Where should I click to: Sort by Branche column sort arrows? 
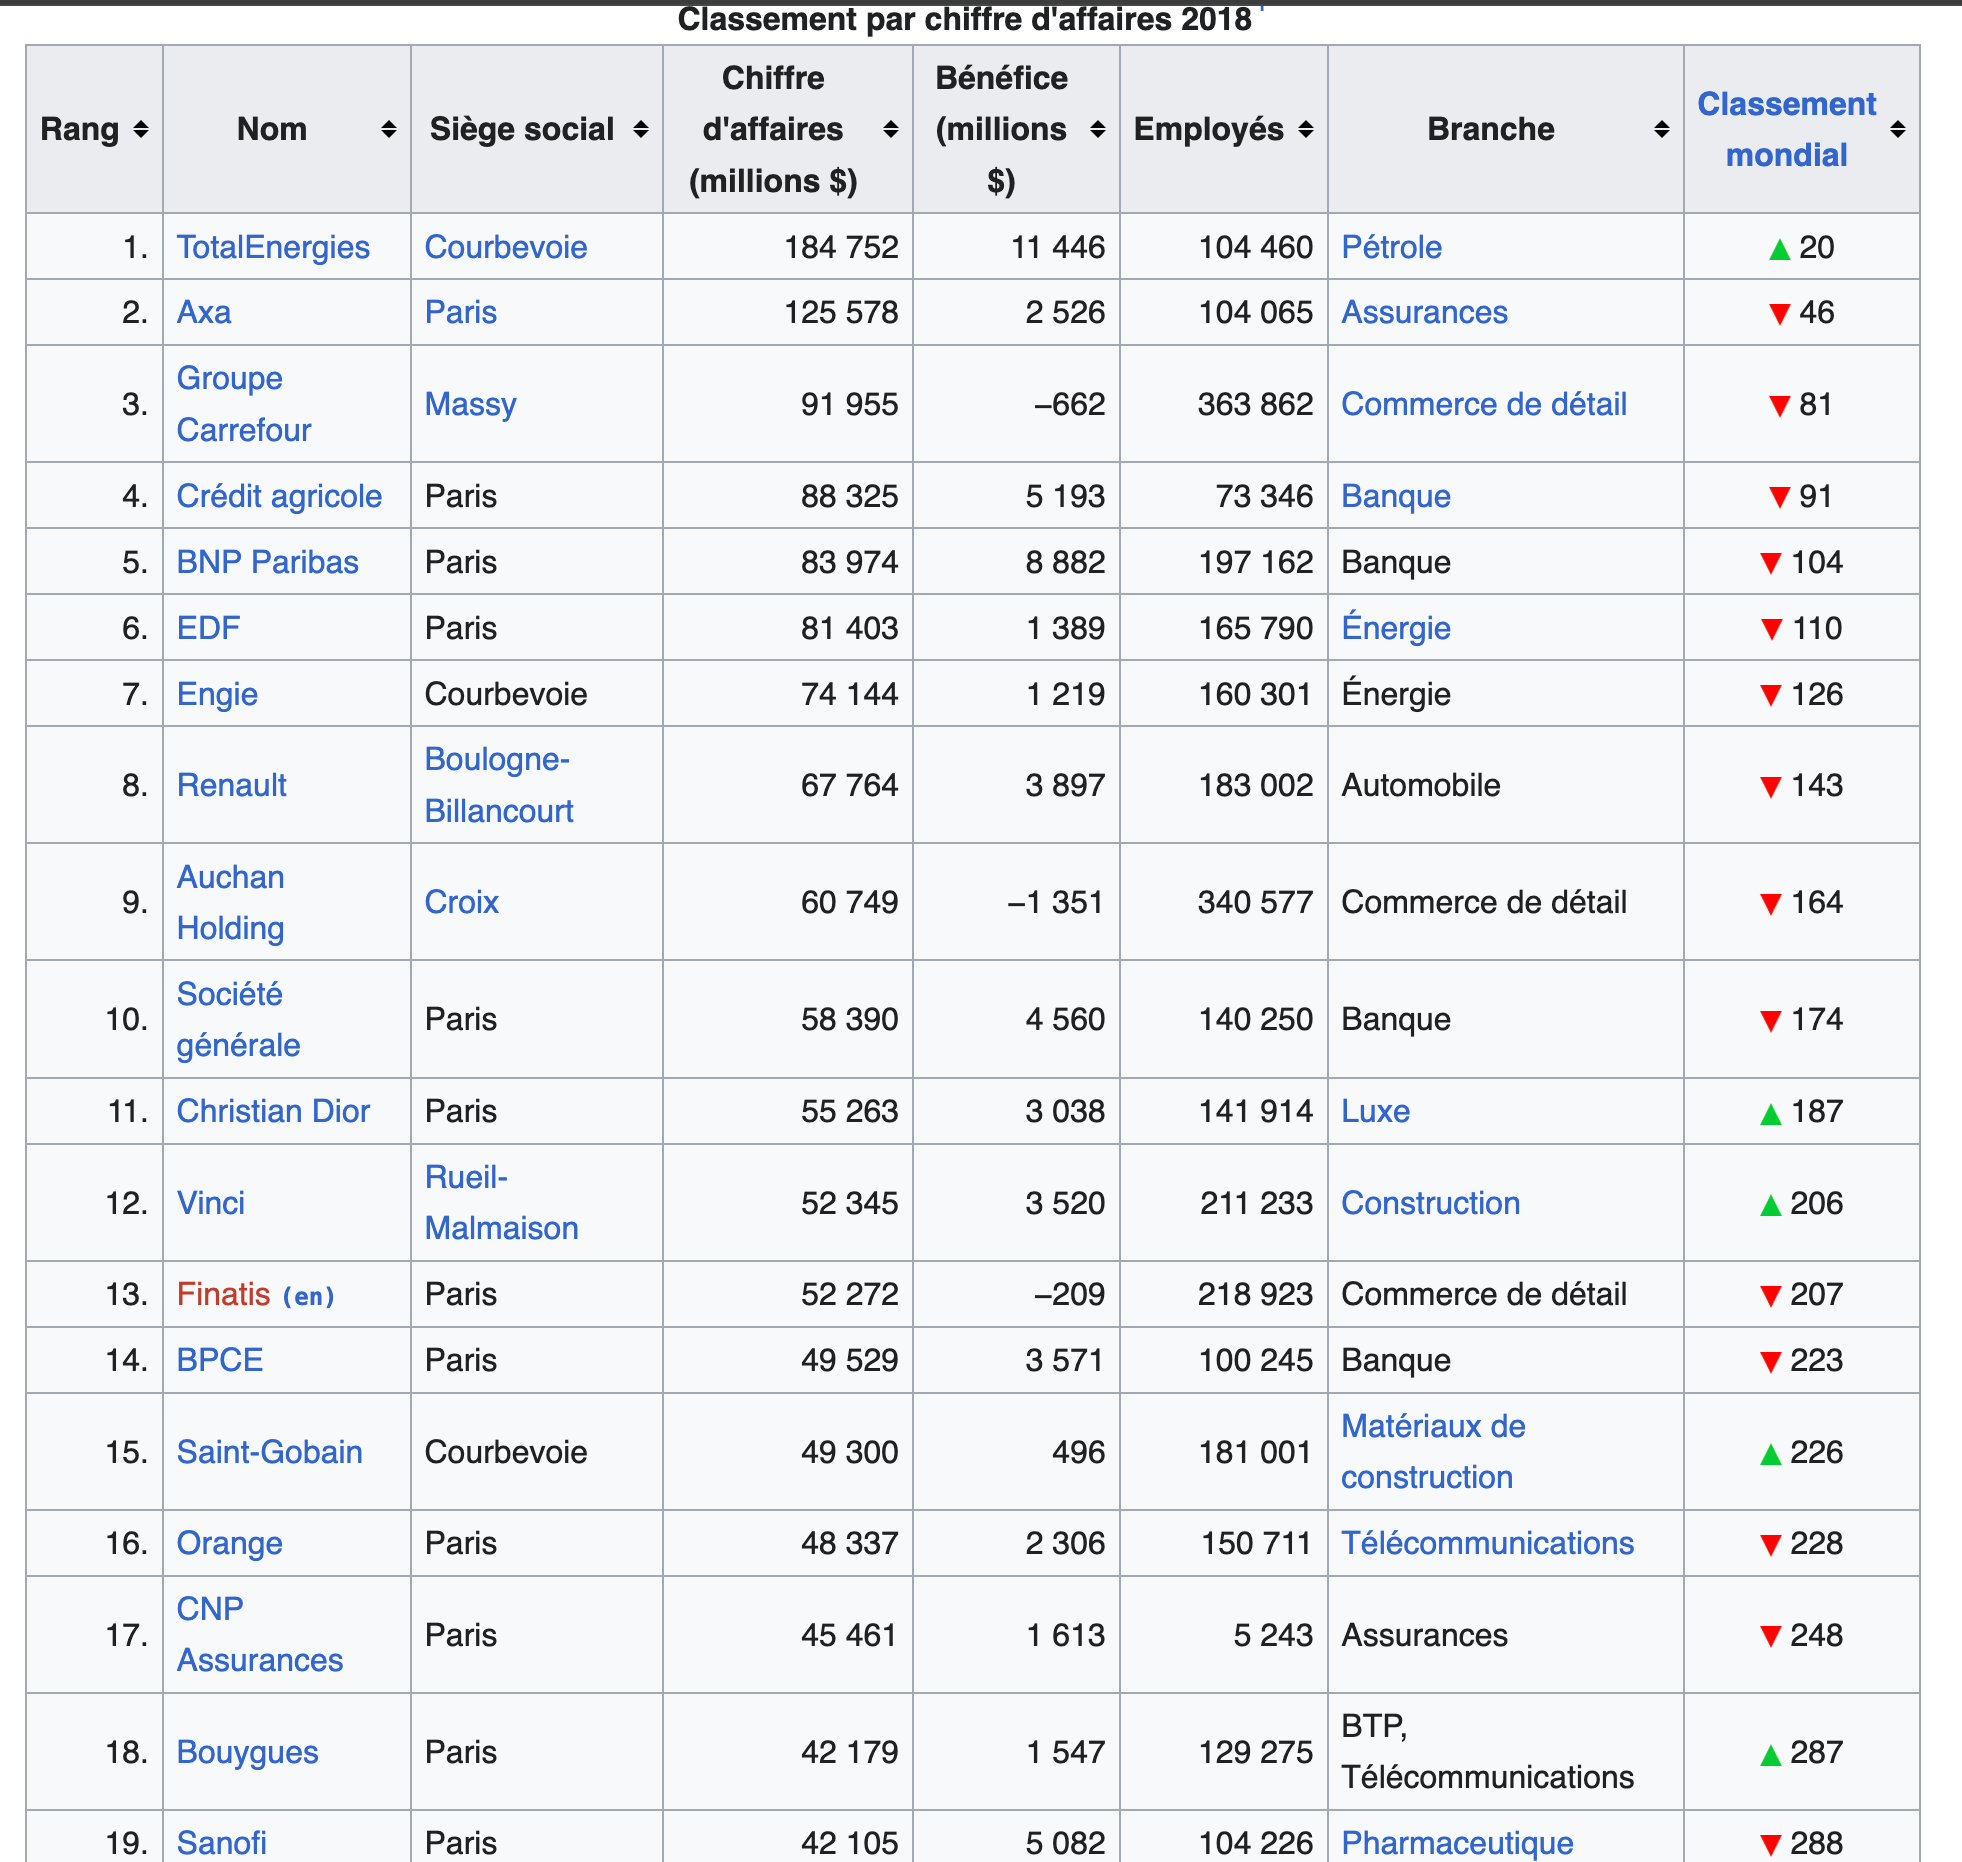point(1662,129)
